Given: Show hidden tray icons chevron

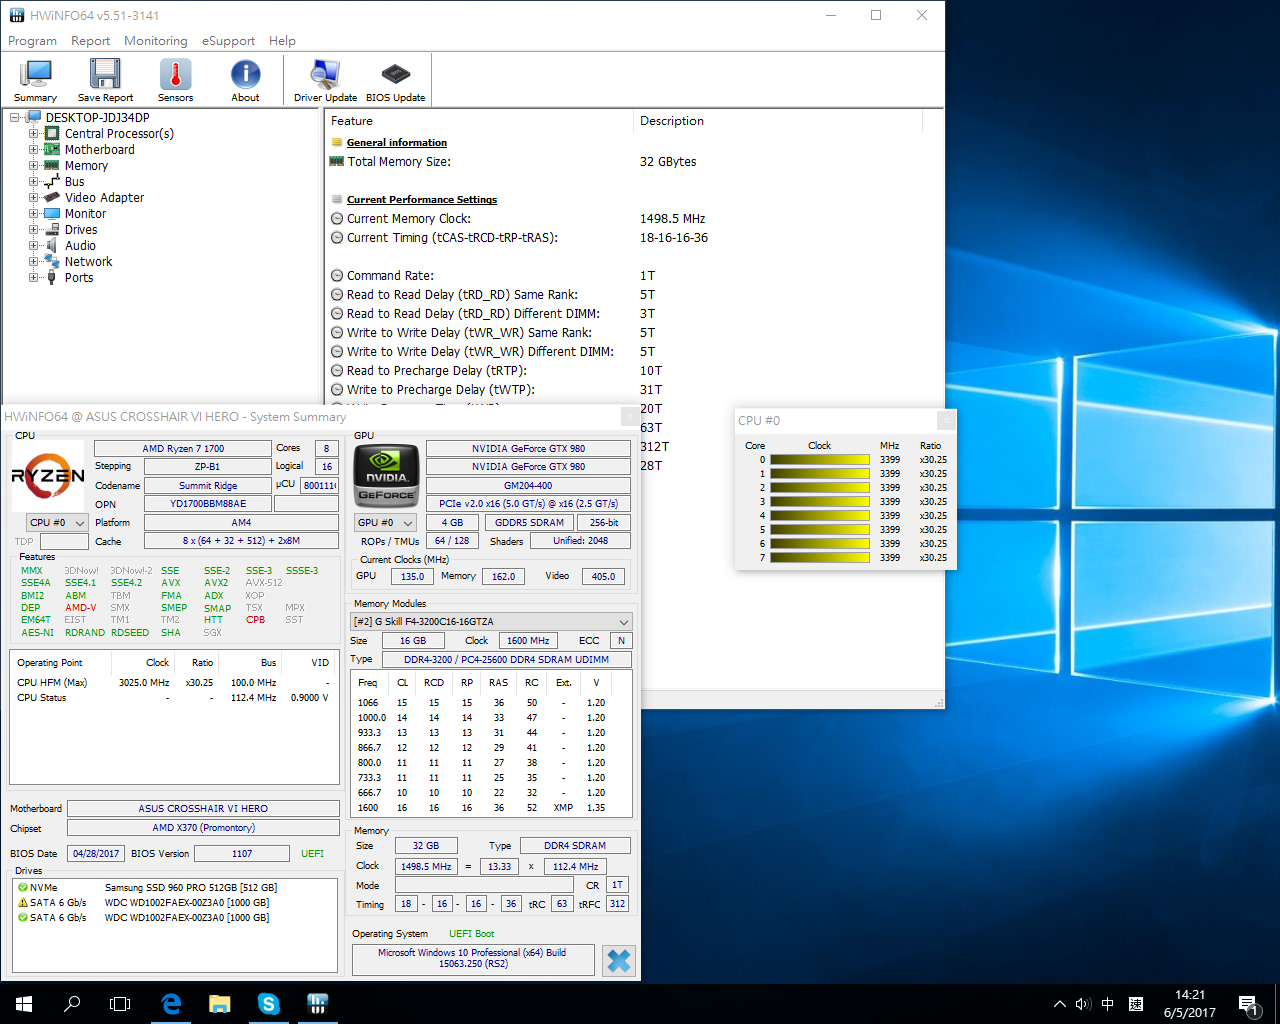Looking at the screenshot, I should tap(1060, 1004).
